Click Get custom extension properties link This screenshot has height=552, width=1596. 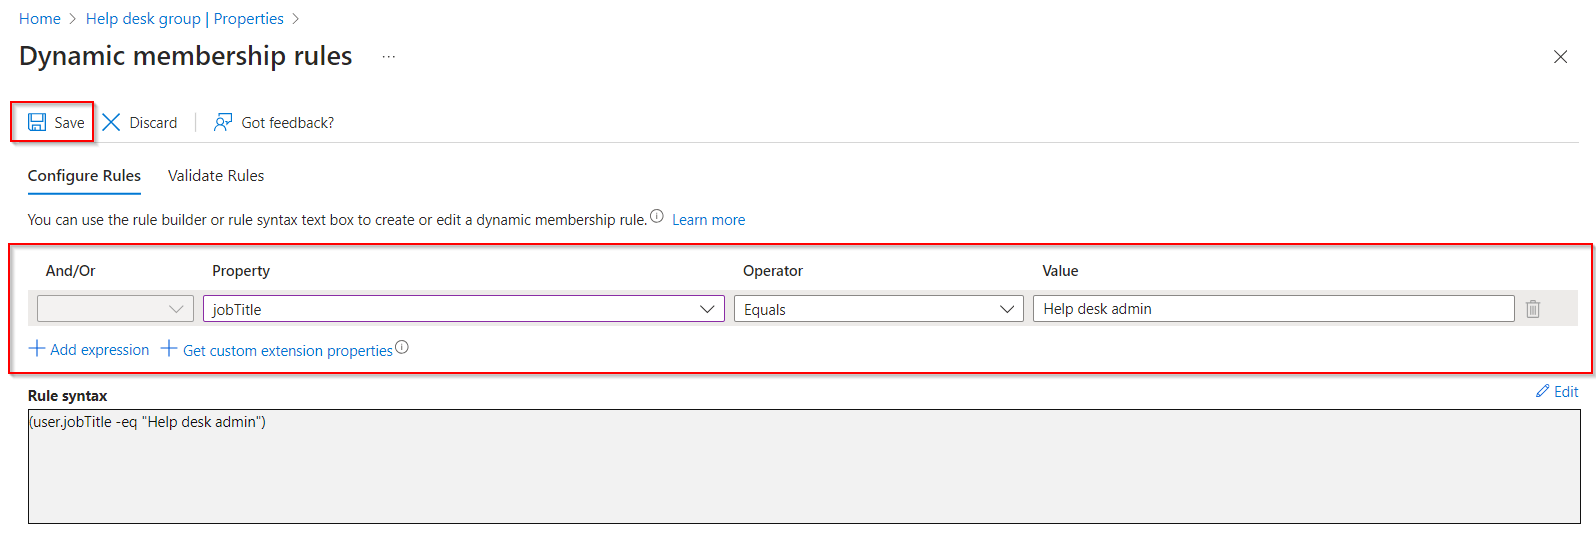point(288,351)
